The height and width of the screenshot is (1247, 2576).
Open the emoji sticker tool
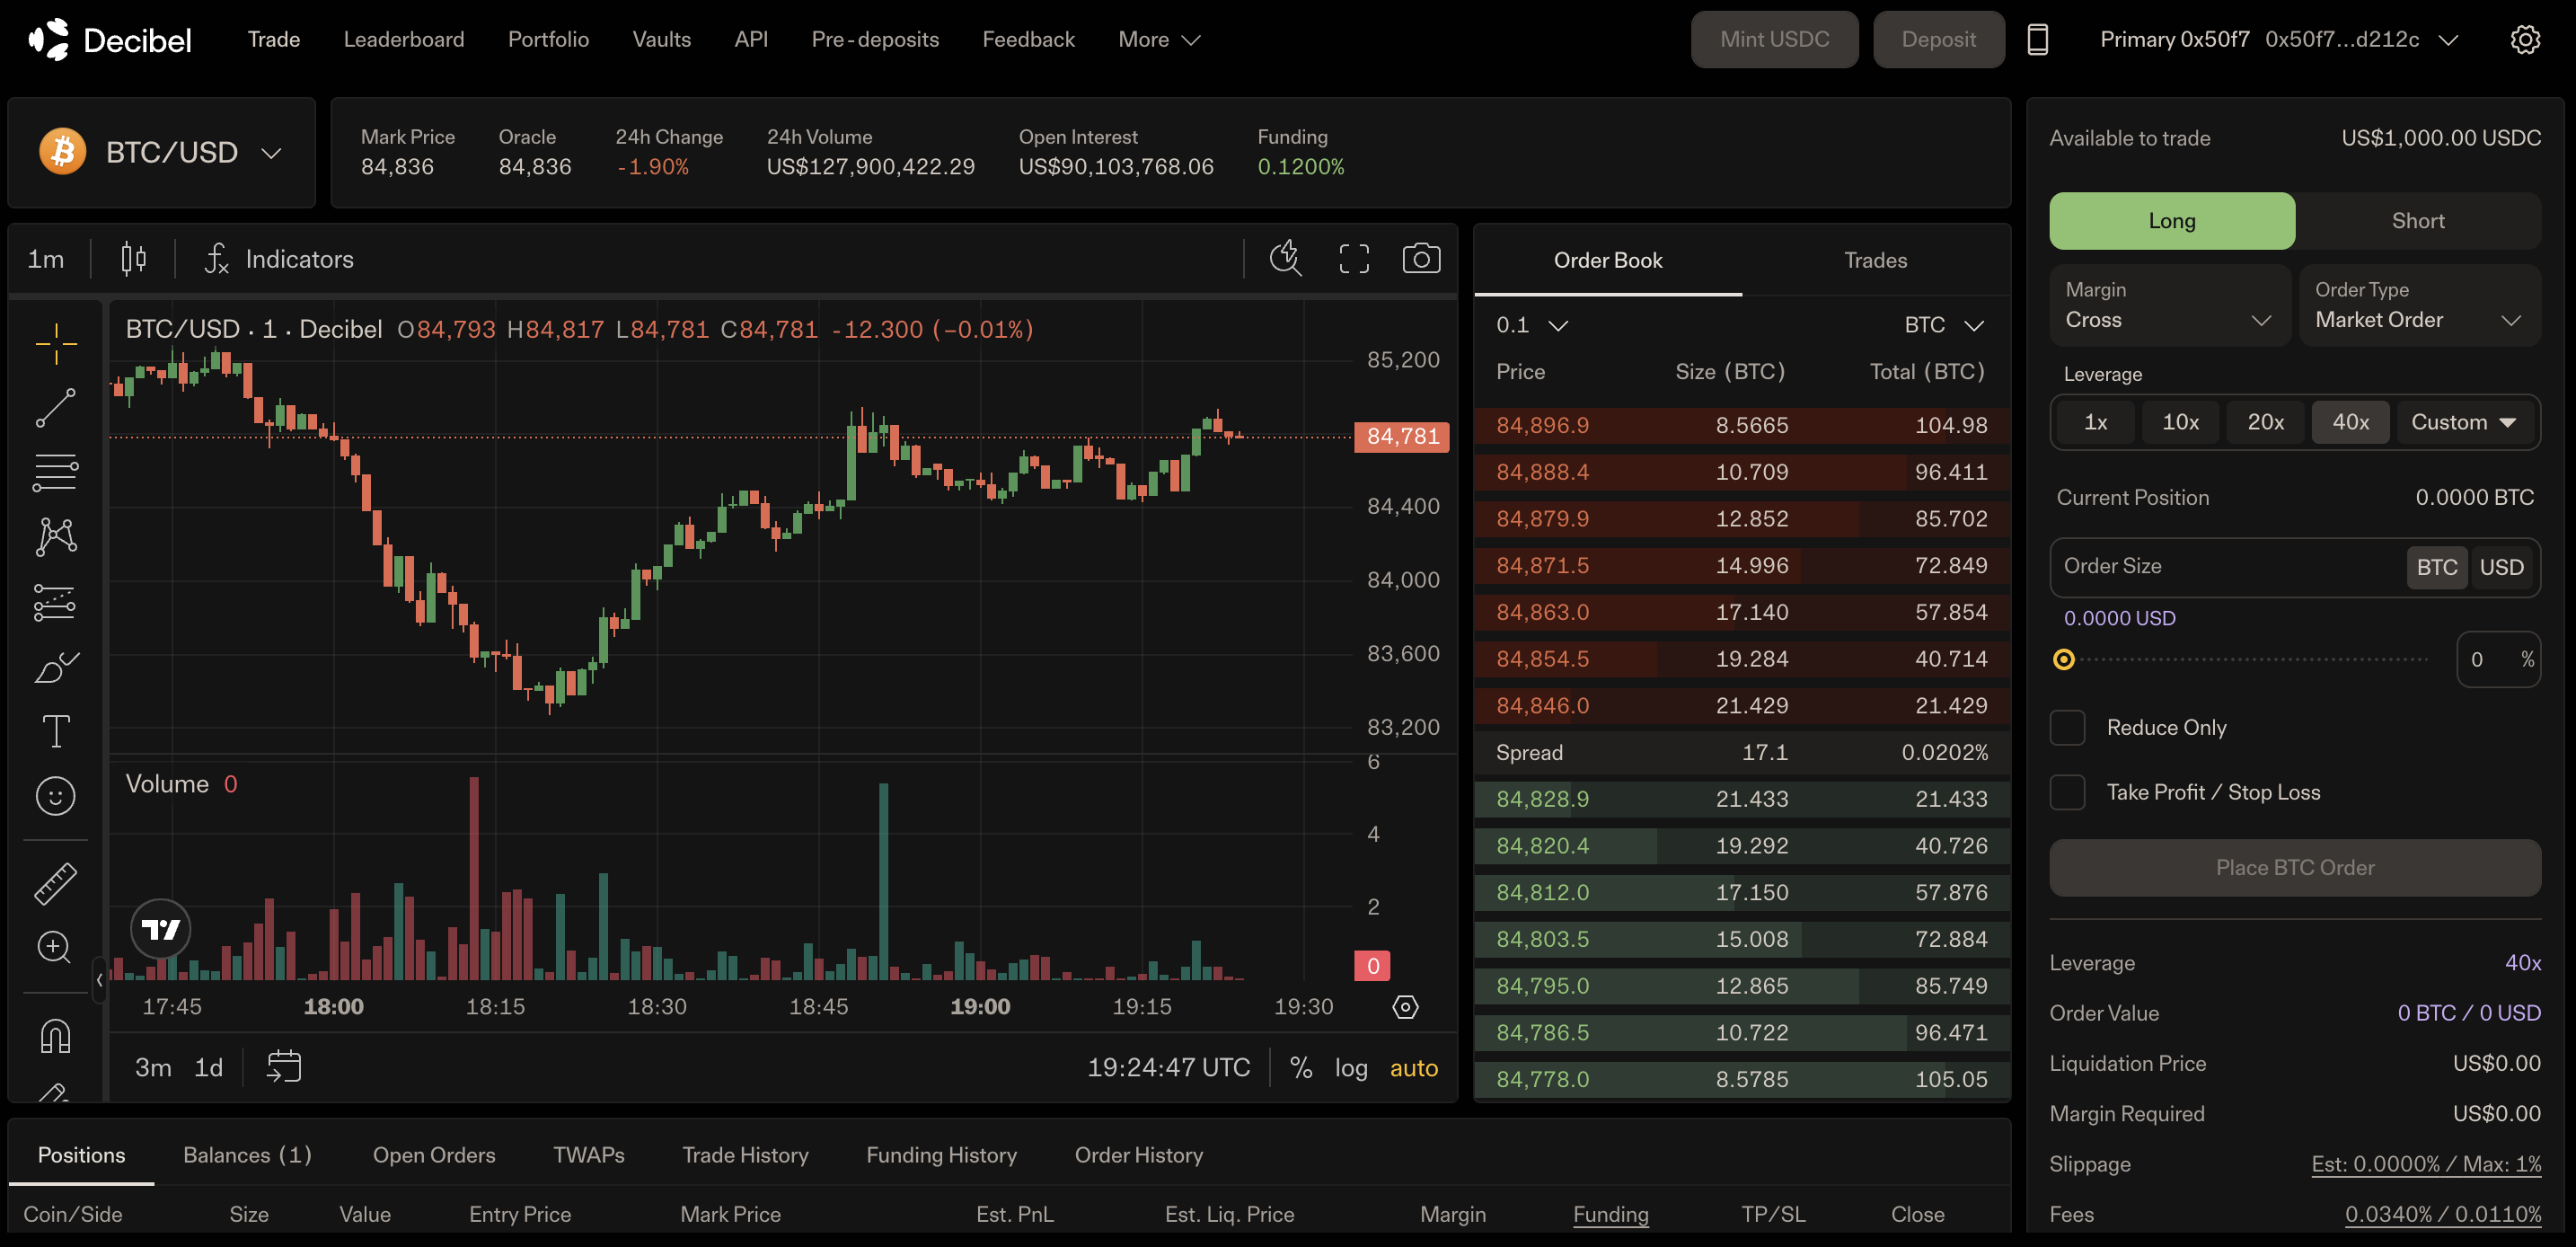(x=56, y=796)
